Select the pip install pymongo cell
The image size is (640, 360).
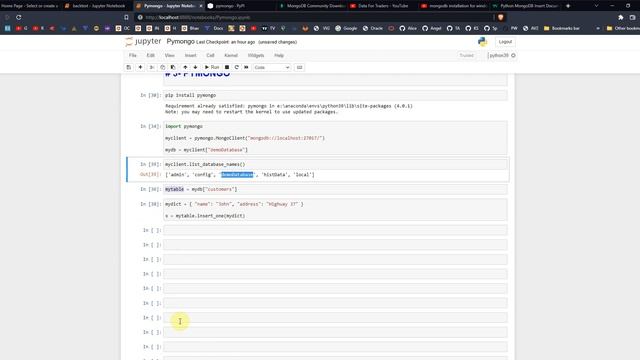335,95
